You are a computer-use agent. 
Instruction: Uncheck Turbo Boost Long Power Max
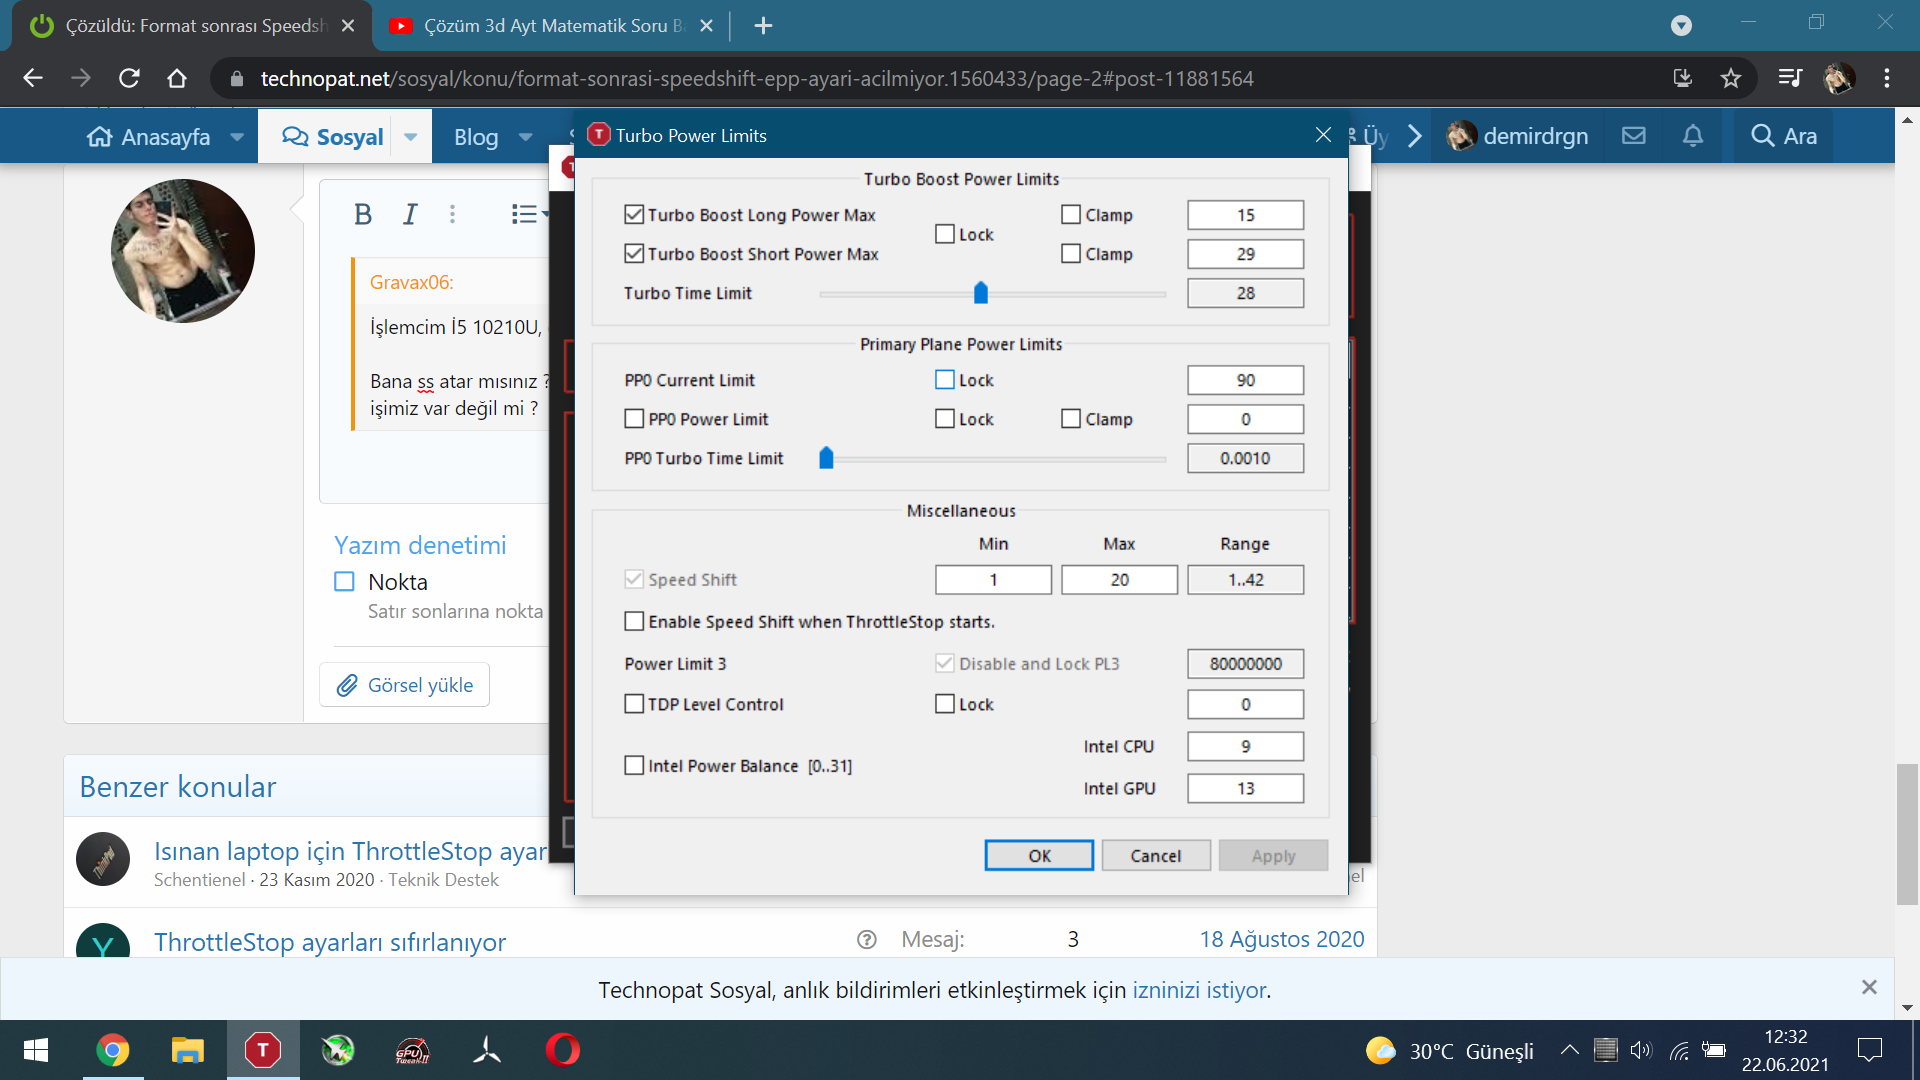[634, 215]
